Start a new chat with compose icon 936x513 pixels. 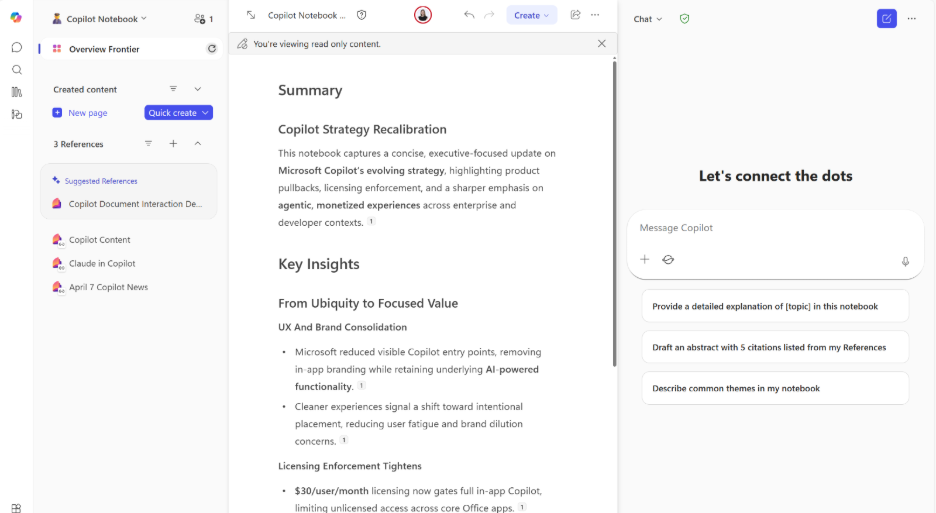(886, 19)
